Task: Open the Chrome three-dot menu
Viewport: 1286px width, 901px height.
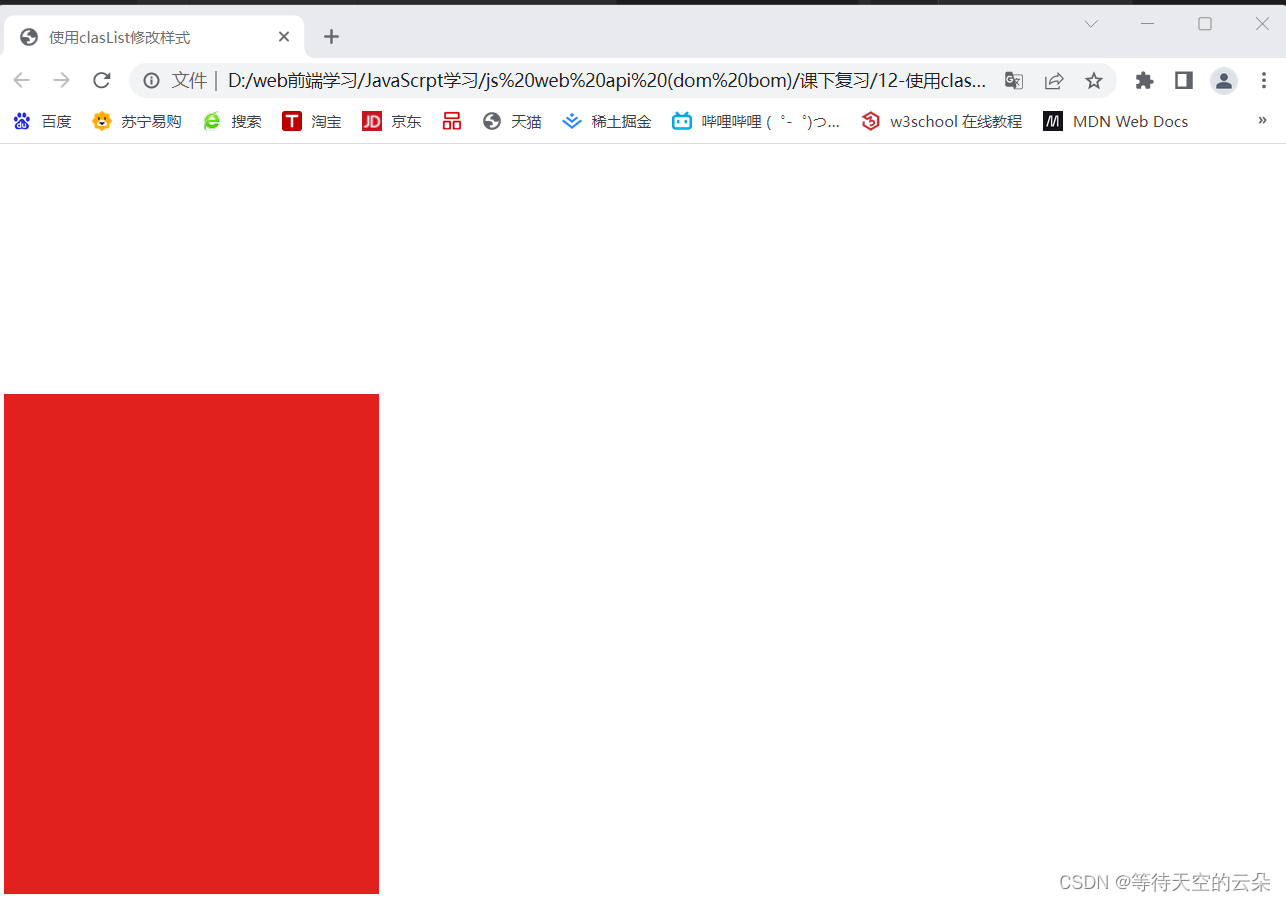Action: (1264, 80)
